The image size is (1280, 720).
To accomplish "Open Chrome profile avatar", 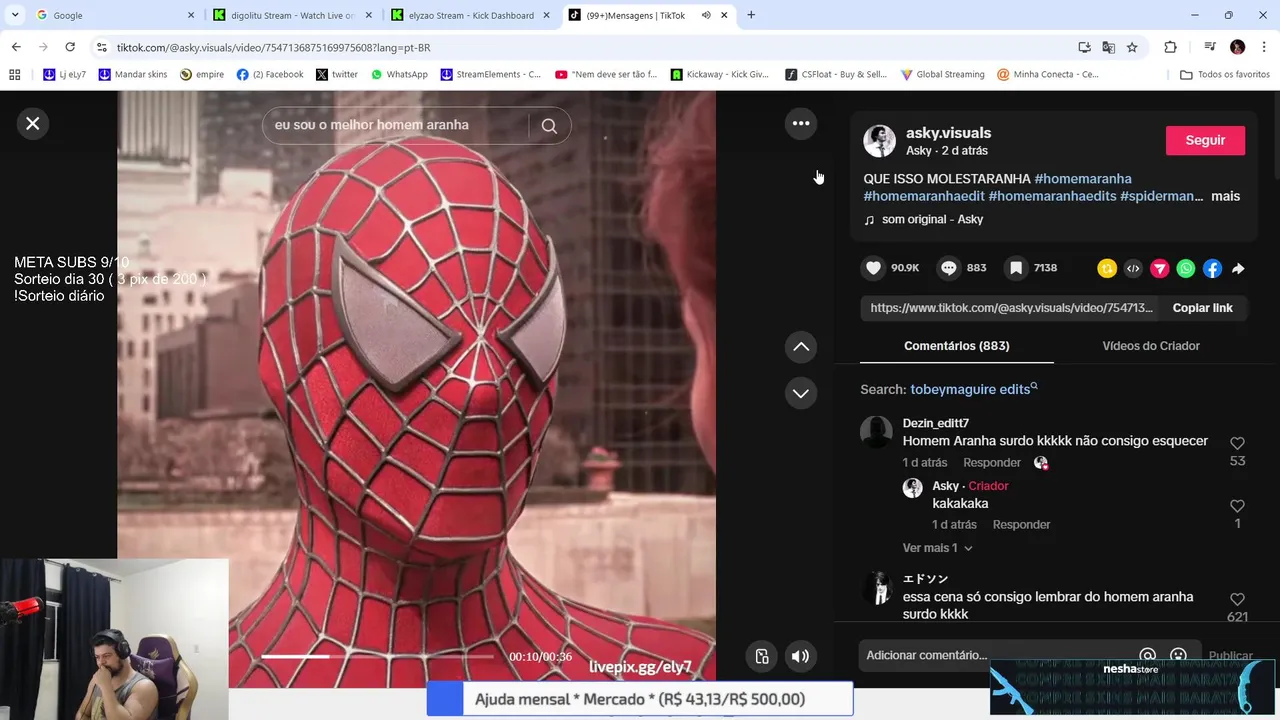I will (1237, 47).
